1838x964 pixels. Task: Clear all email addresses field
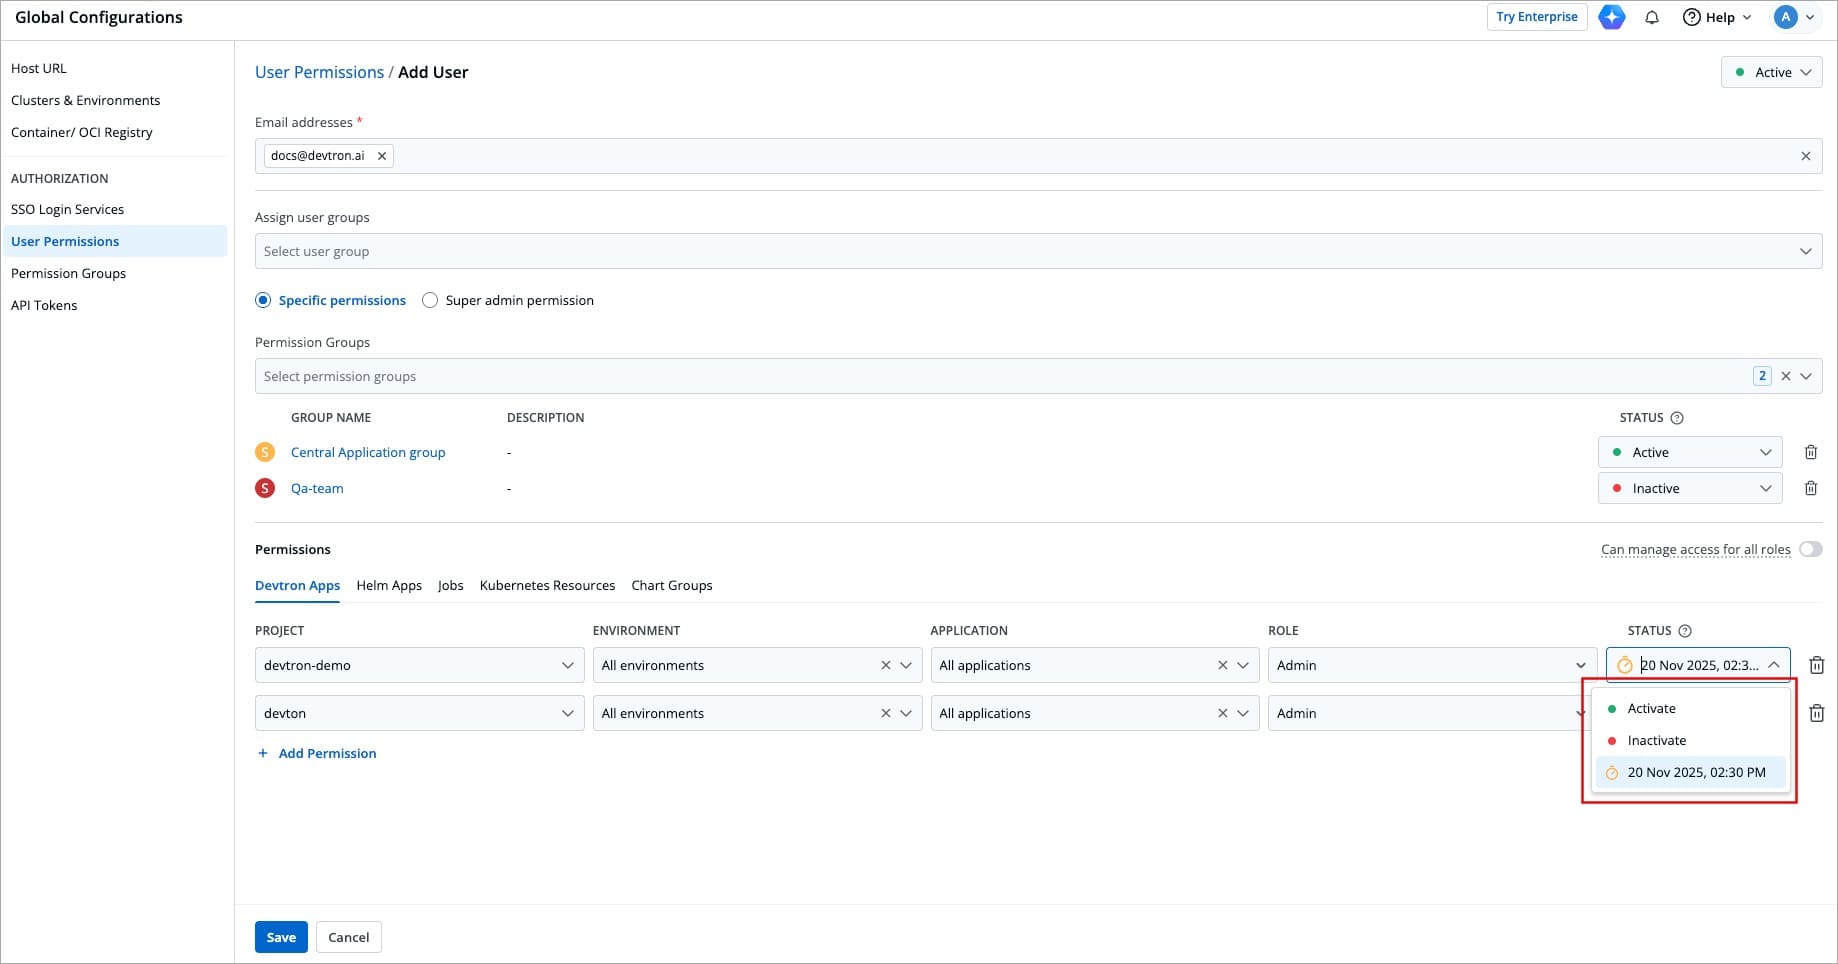tap(1805, 156)
